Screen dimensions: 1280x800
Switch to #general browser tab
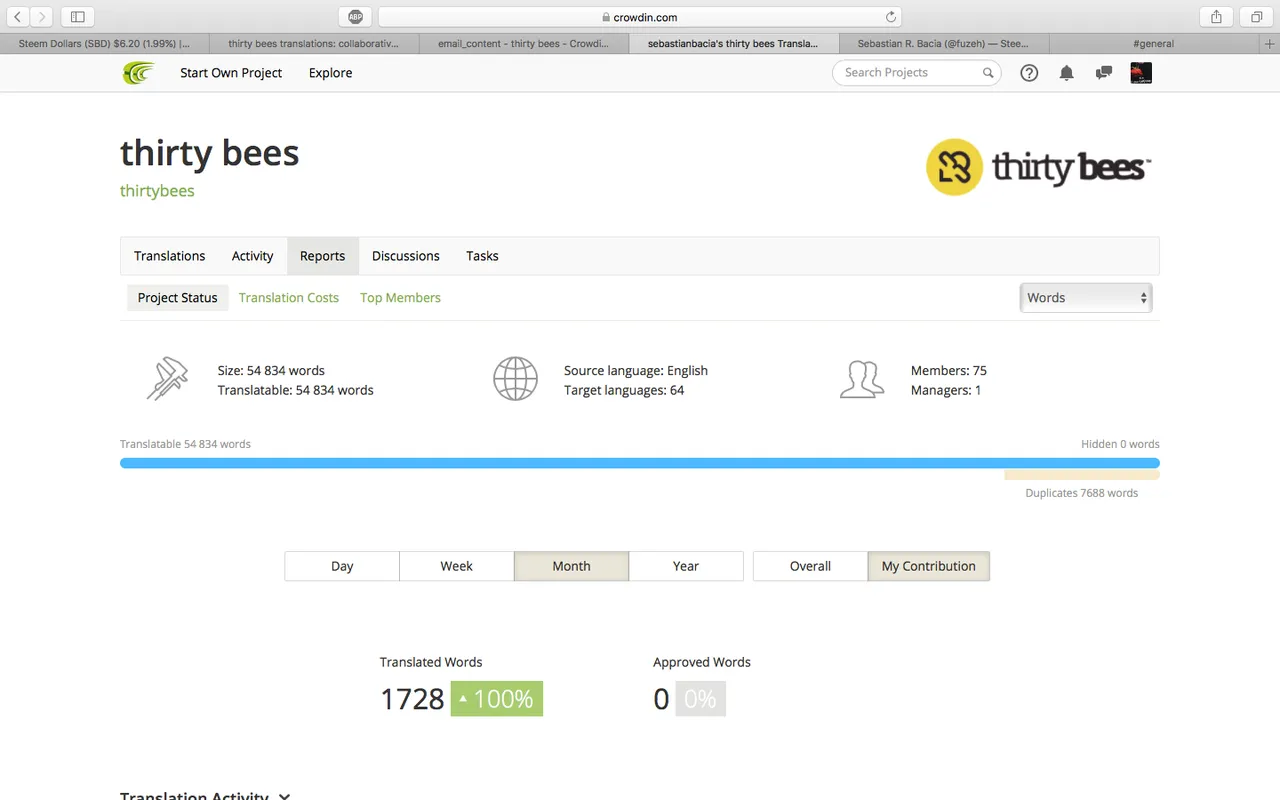pos(1154,44)
